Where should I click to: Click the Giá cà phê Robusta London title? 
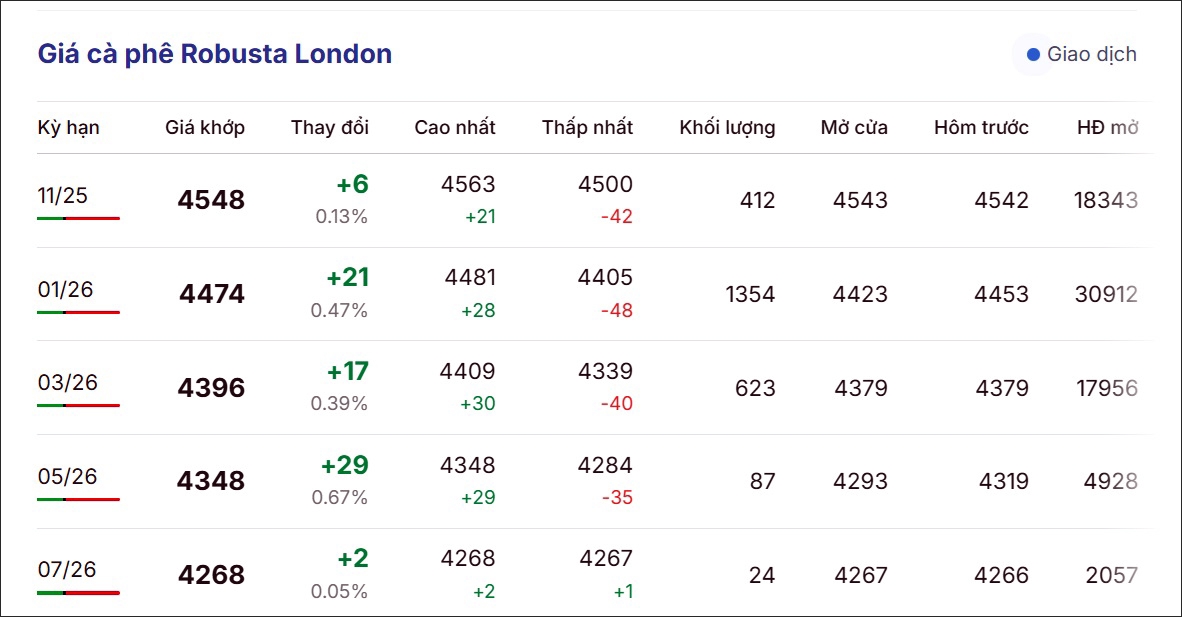click(x=215, y=54)
